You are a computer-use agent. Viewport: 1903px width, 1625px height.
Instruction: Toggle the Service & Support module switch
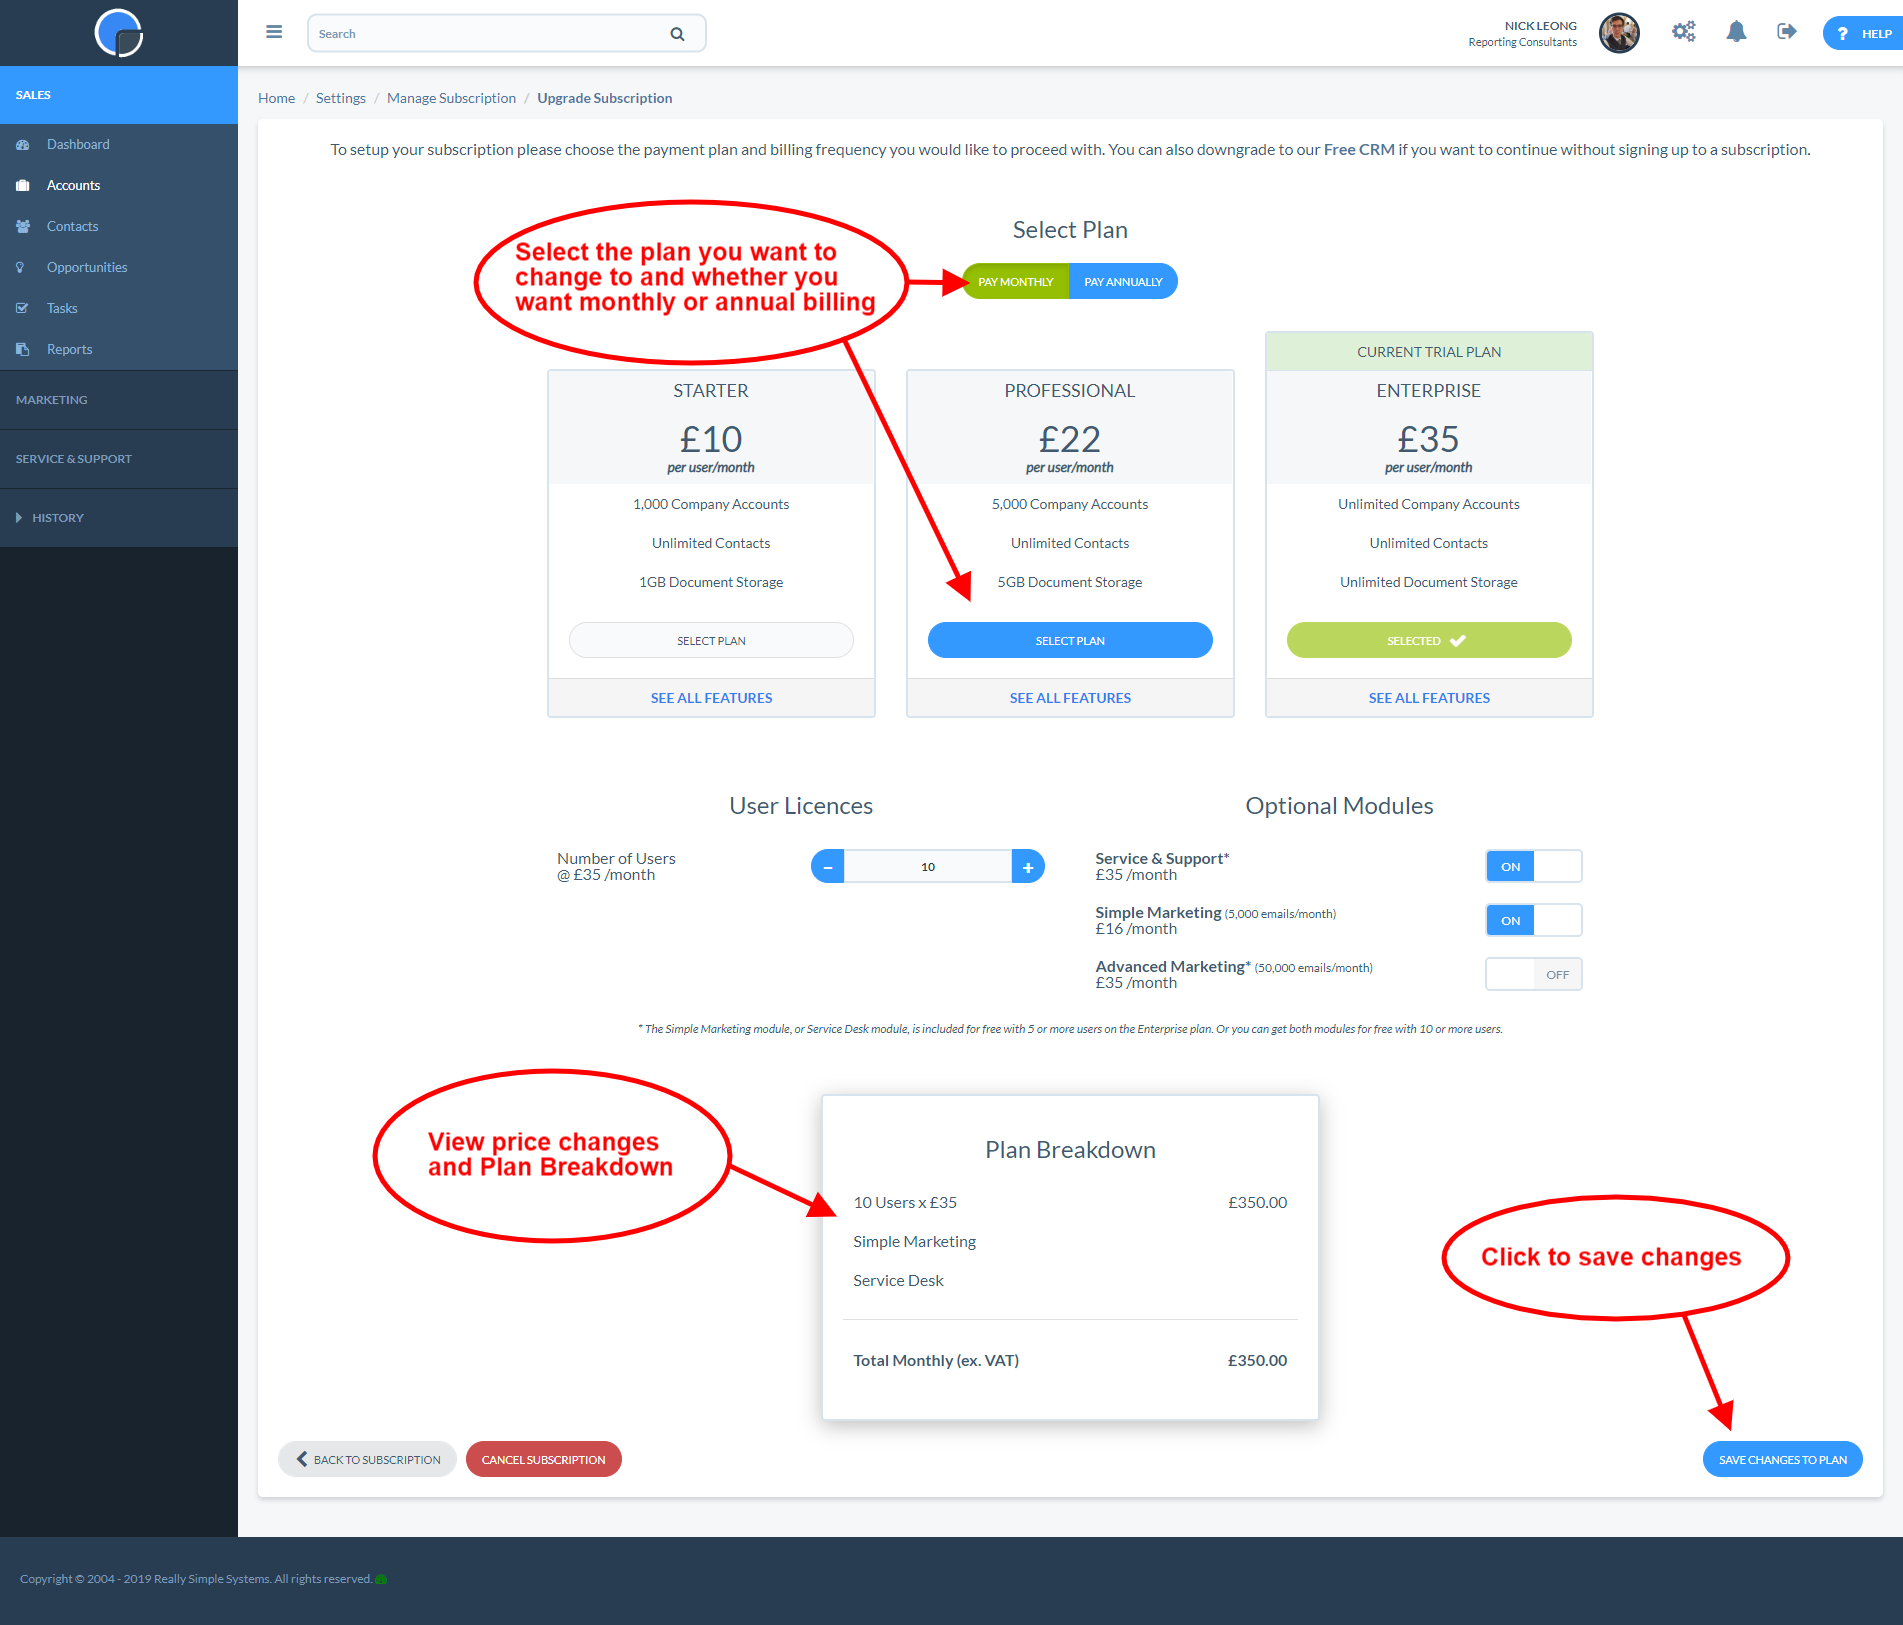click(x=1534, y=867)
